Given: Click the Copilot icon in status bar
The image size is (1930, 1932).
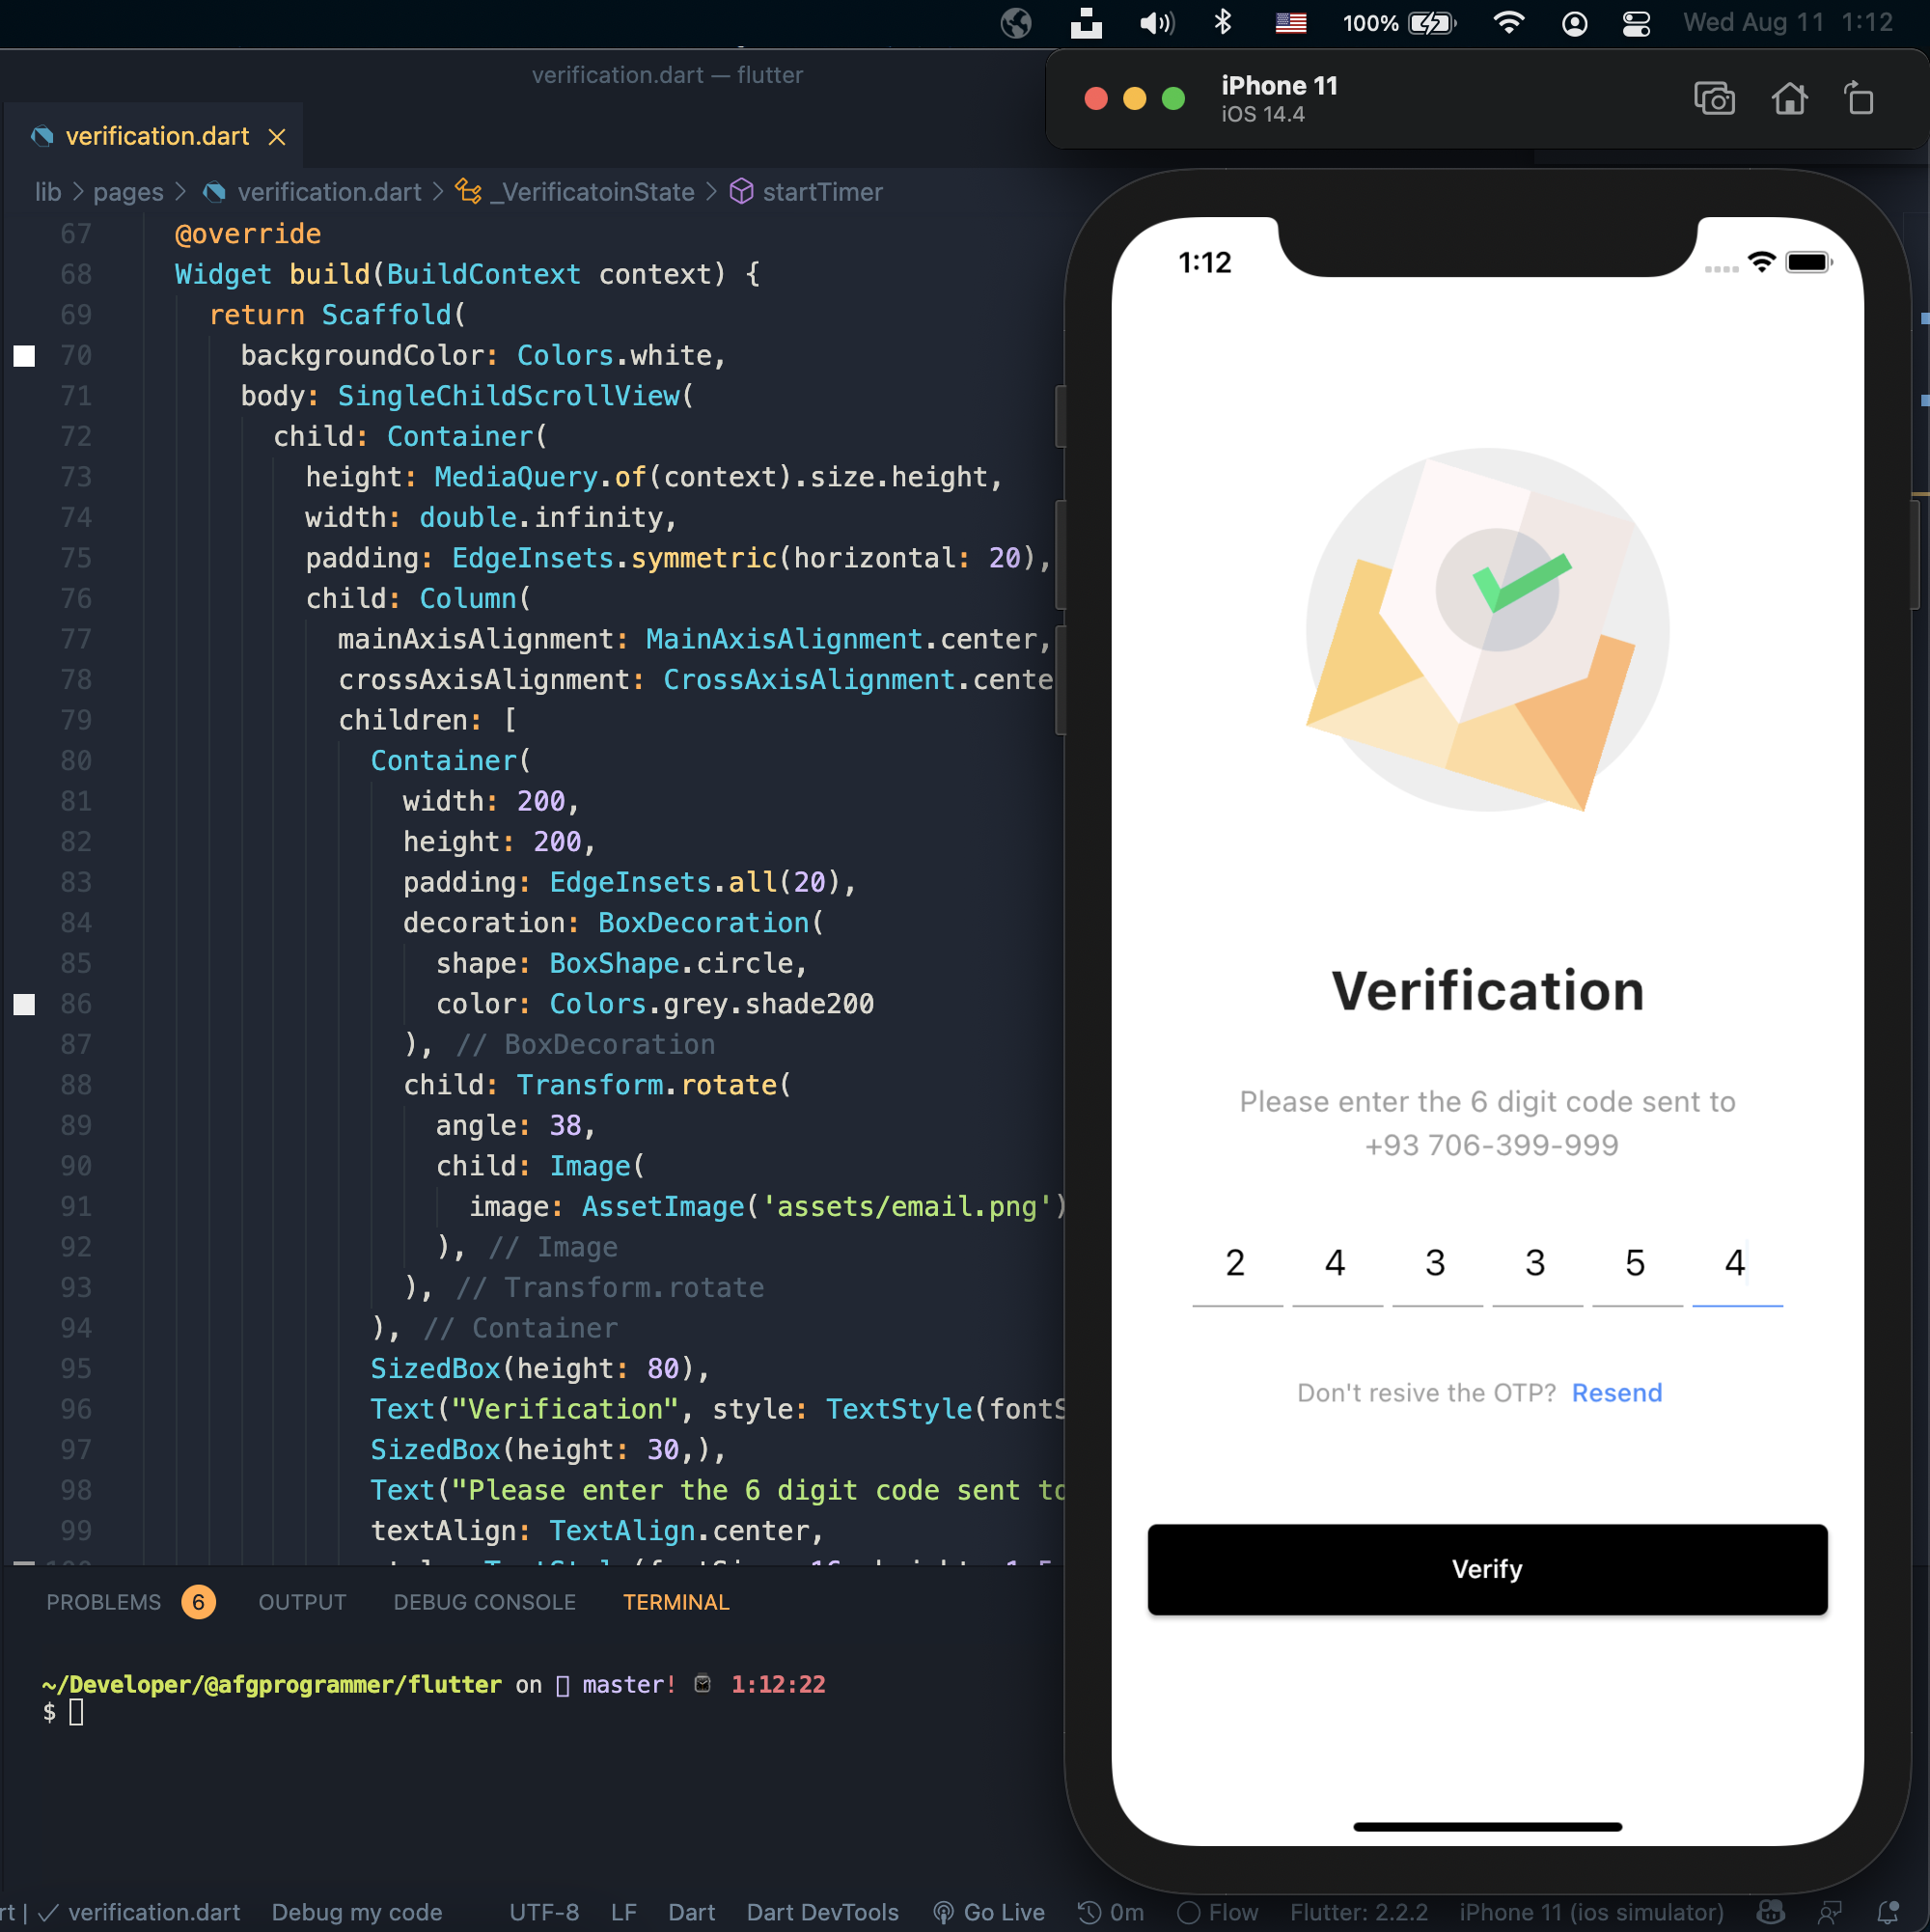Looking at the screenshot, I should (x=1771, y=1912).
